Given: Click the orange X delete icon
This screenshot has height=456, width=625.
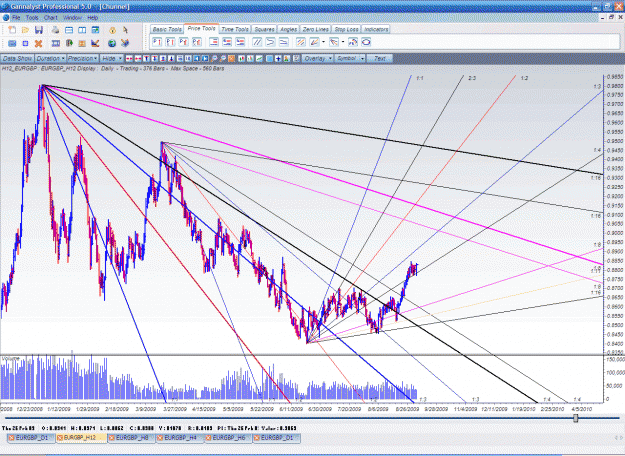Looking at the screenshot, I should coord(38,43).
